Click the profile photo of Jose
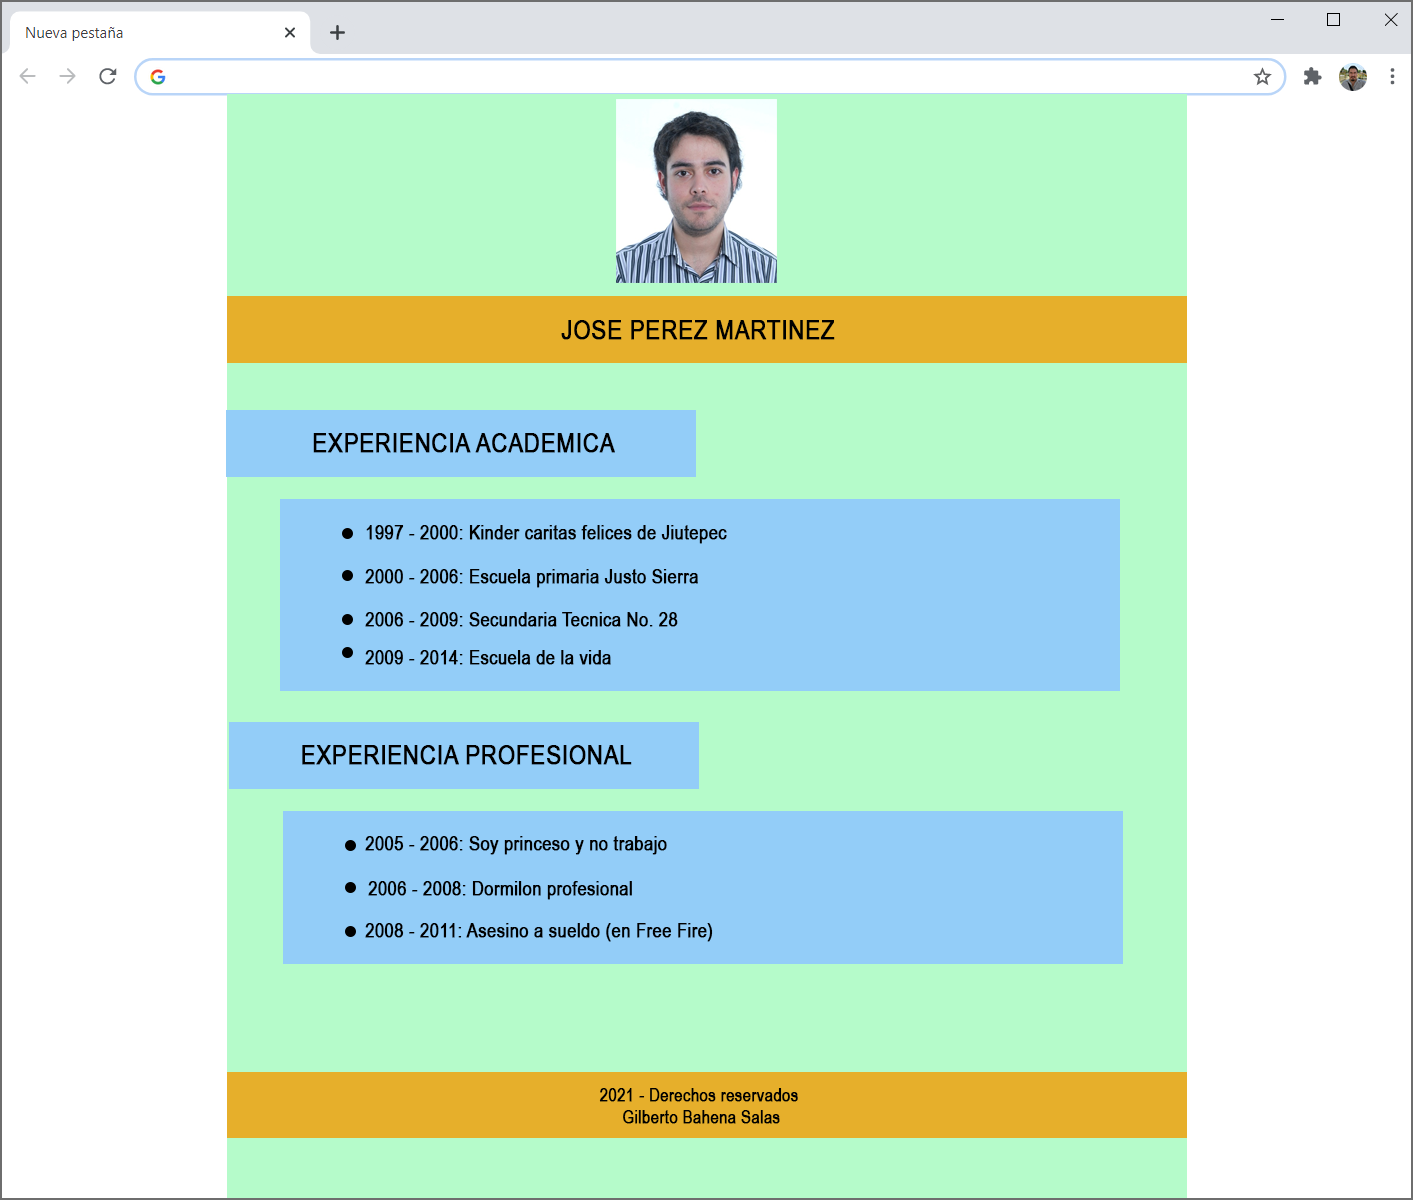Image resolution: width=1413 pixels, height=1200 pixels. click(696, 190)
